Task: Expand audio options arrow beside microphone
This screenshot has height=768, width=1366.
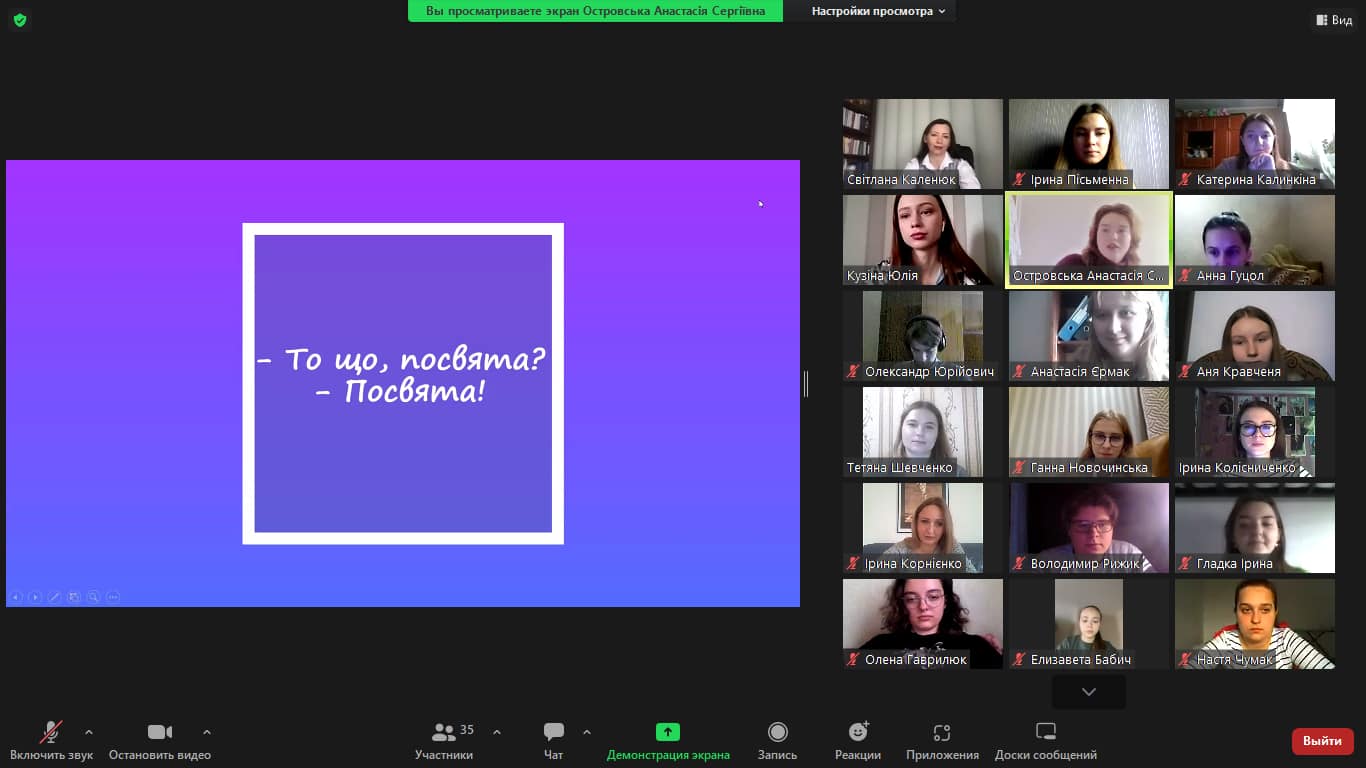Action: click(x=89, y=732)
